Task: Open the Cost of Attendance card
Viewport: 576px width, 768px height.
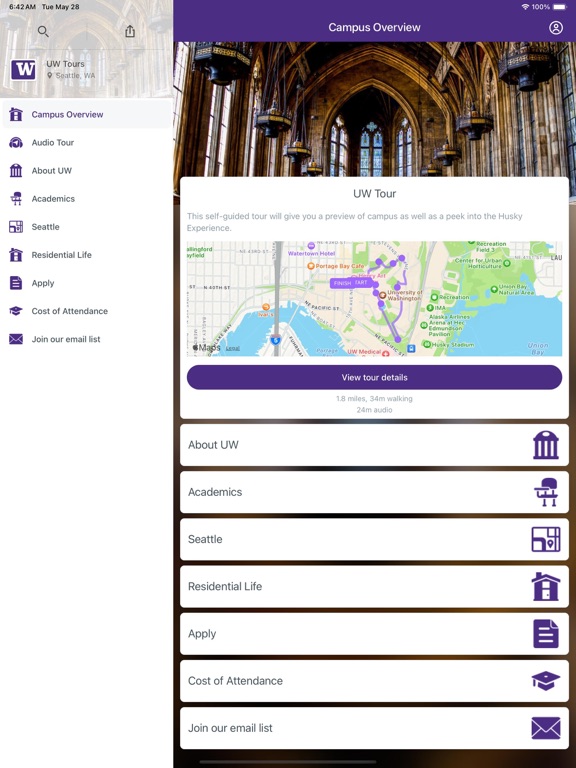Action: tap(374, 681)
